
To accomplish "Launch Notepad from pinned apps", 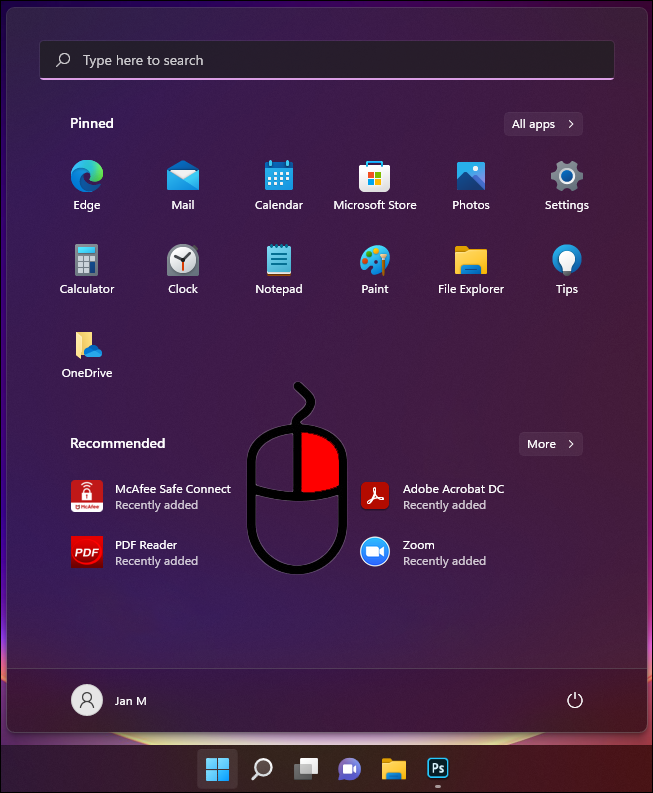I will tap(279, 269).
